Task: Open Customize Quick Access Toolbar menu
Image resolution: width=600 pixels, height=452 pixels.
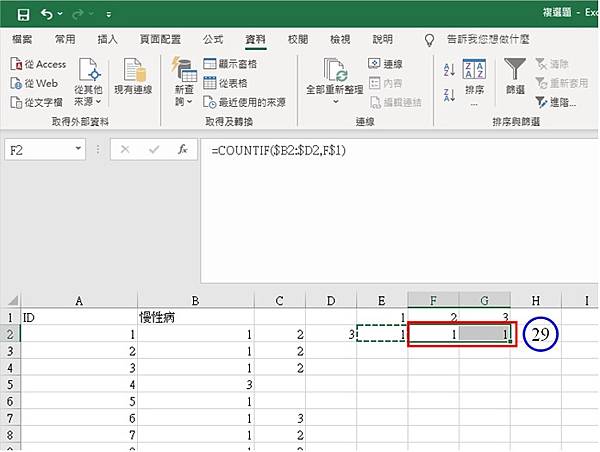Action: tap(109, 15)
